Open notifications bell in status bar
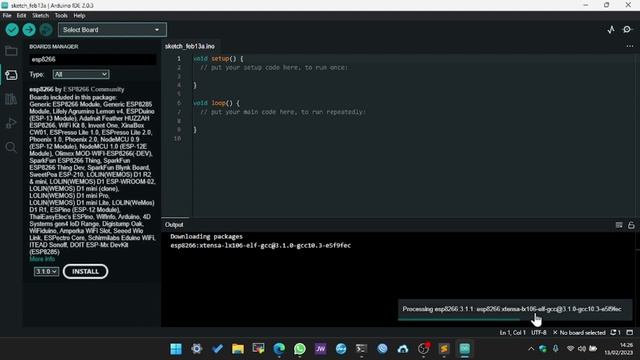 pos(615,333)
